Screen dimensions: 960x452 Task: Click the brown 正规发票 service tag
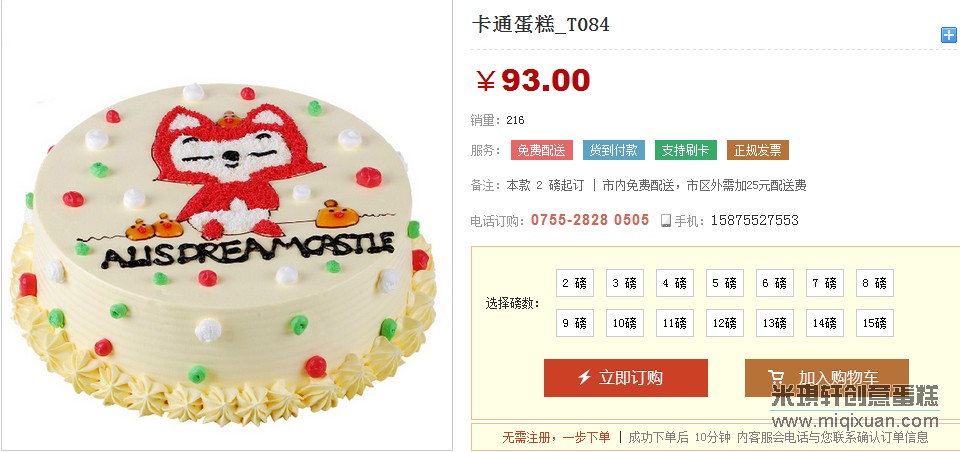click(758, 150)
